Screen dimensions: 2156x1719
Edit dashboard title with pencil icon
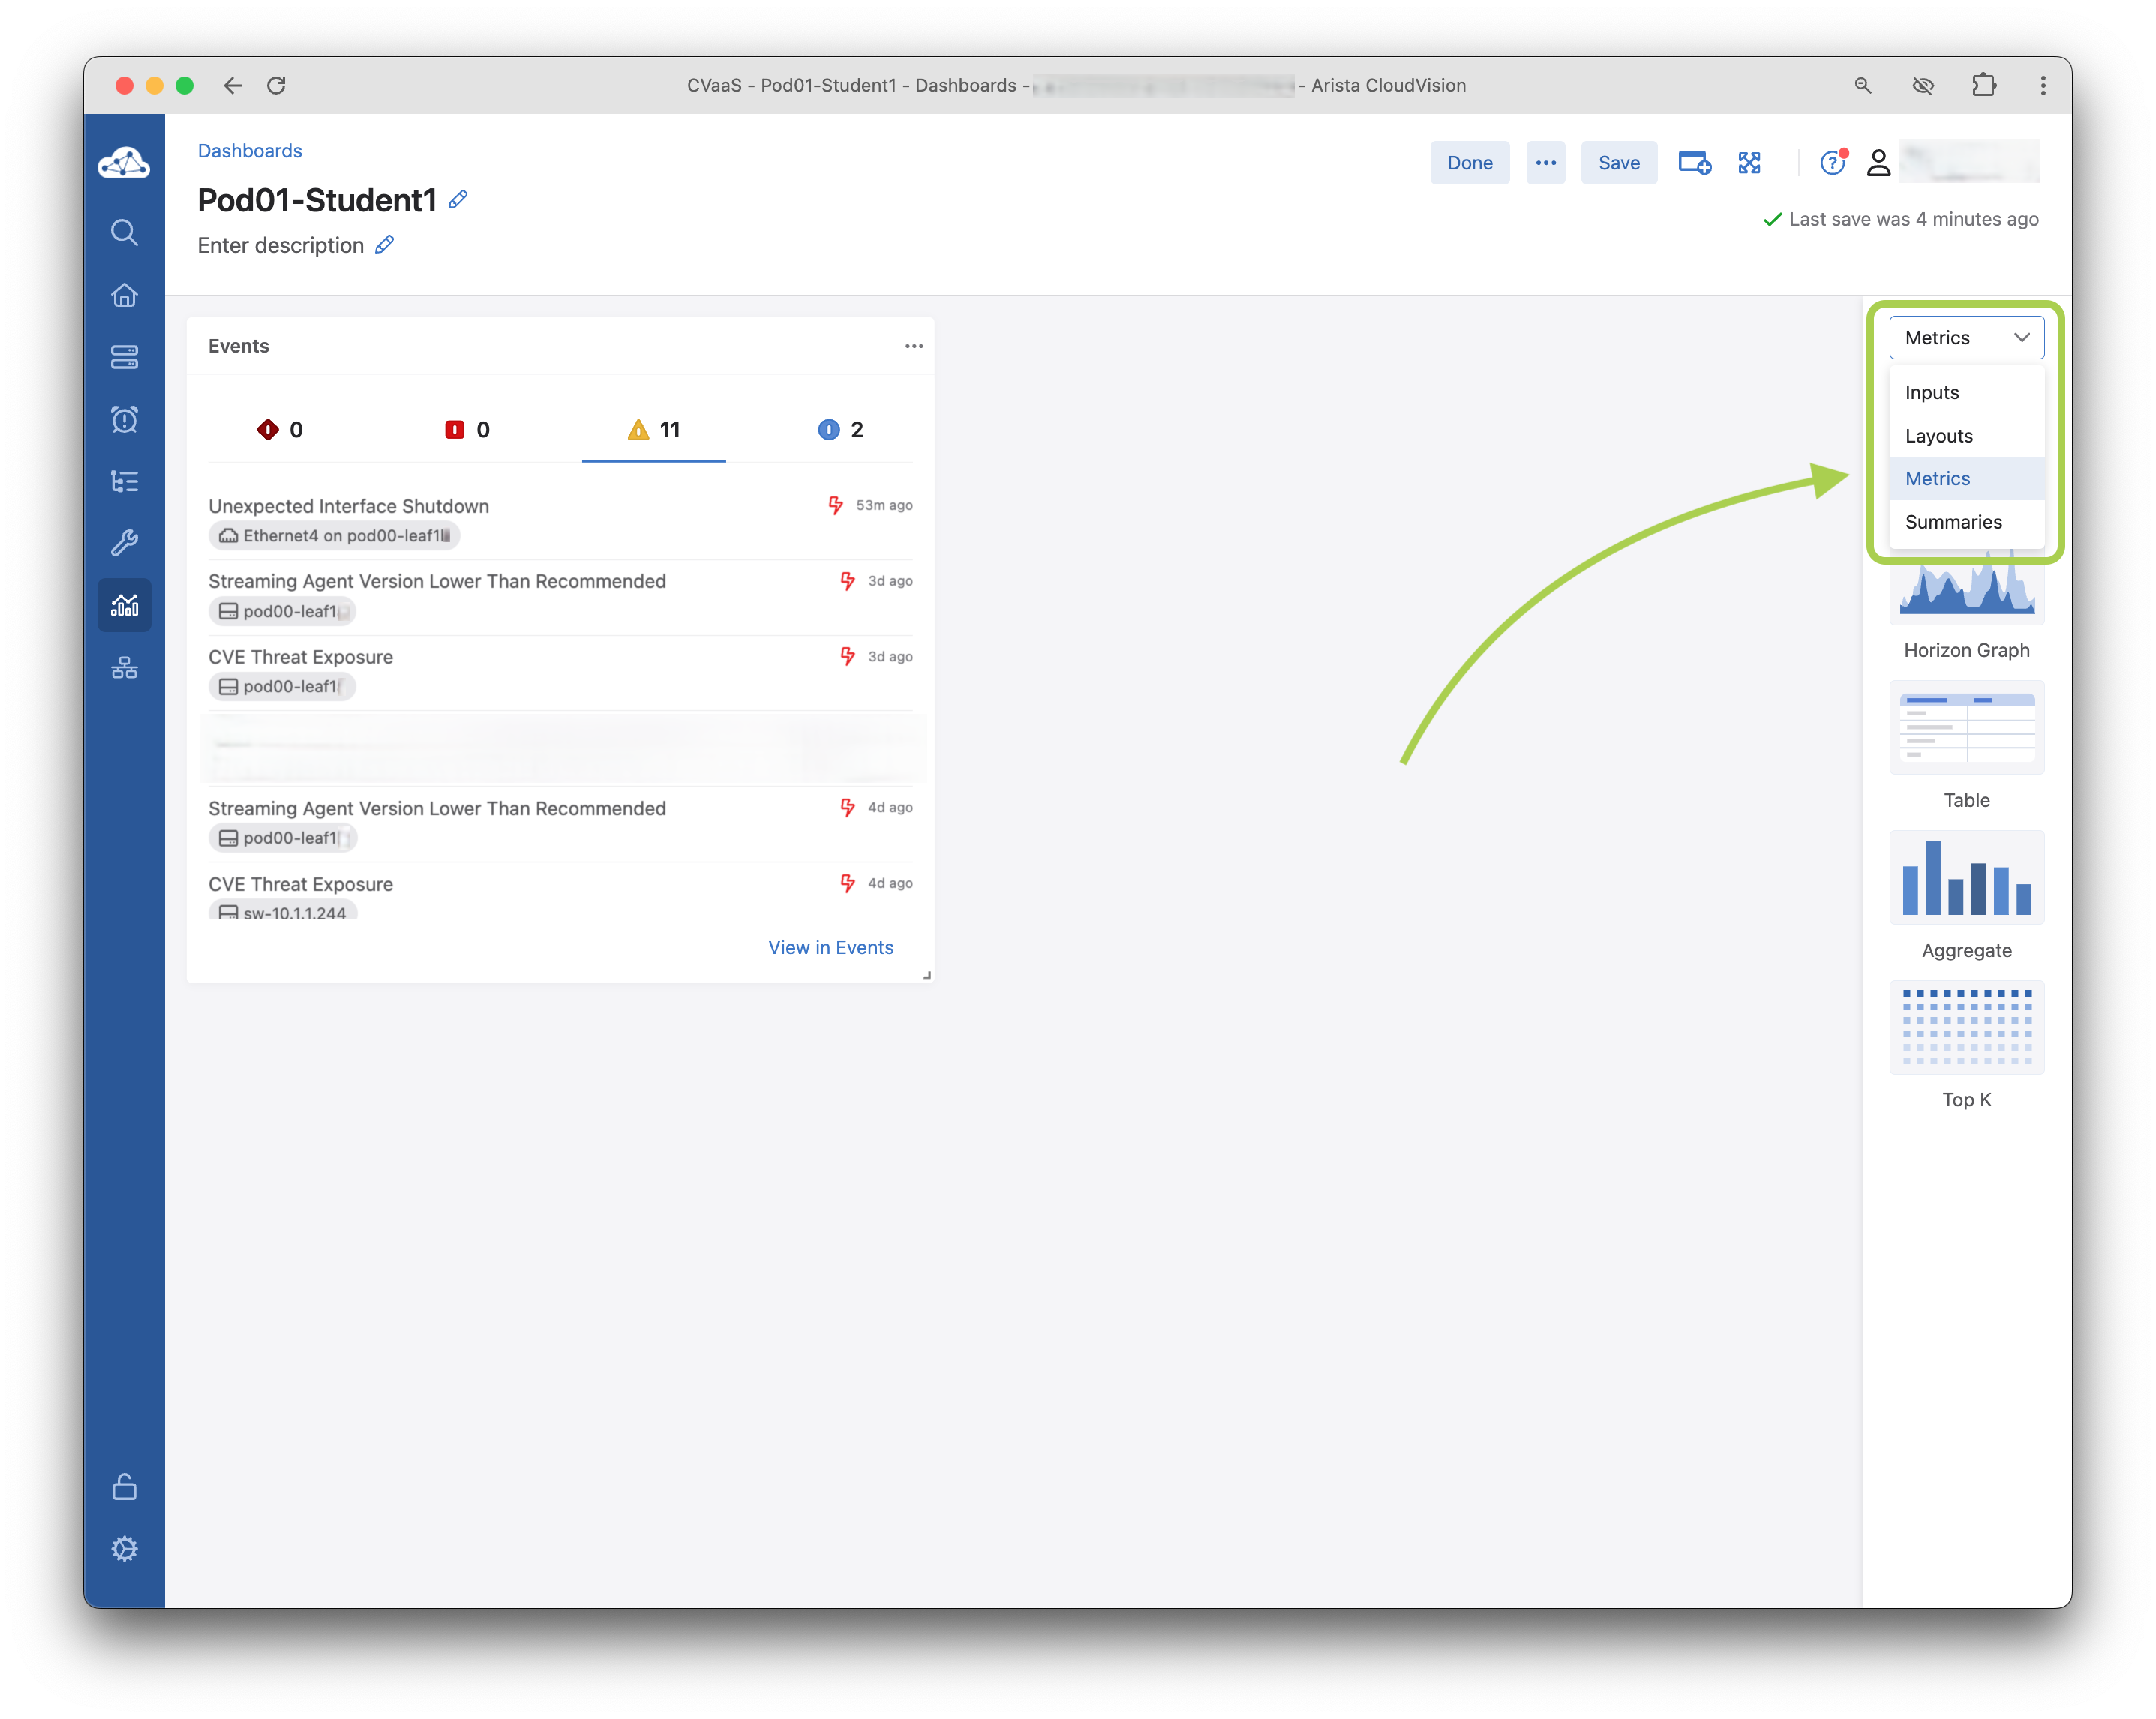[x=458, y=200]
